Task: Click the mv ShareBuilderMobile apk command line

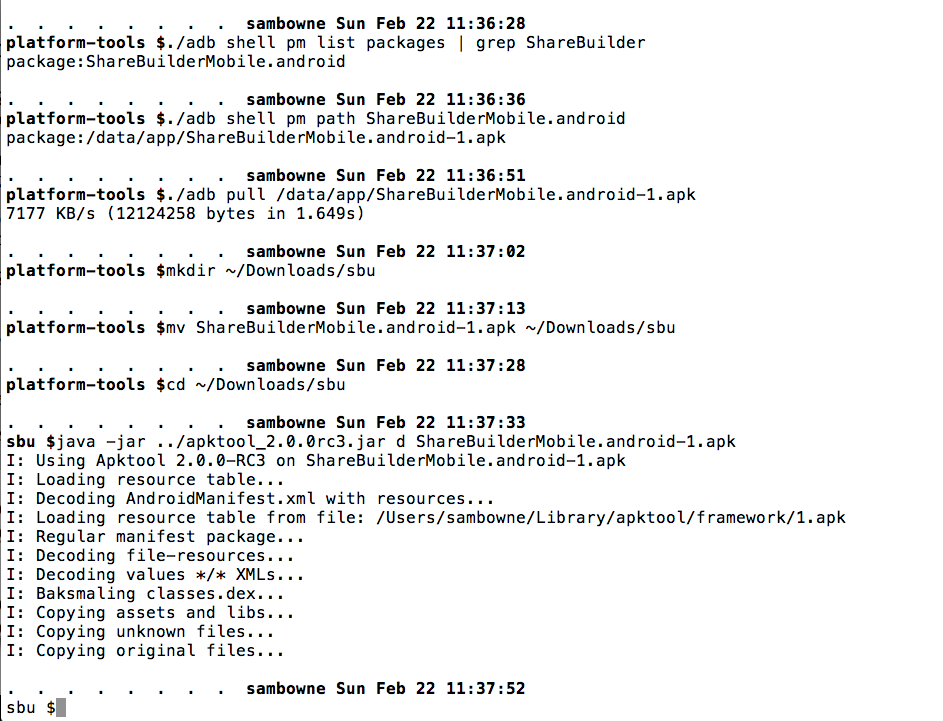Action: 340,328
